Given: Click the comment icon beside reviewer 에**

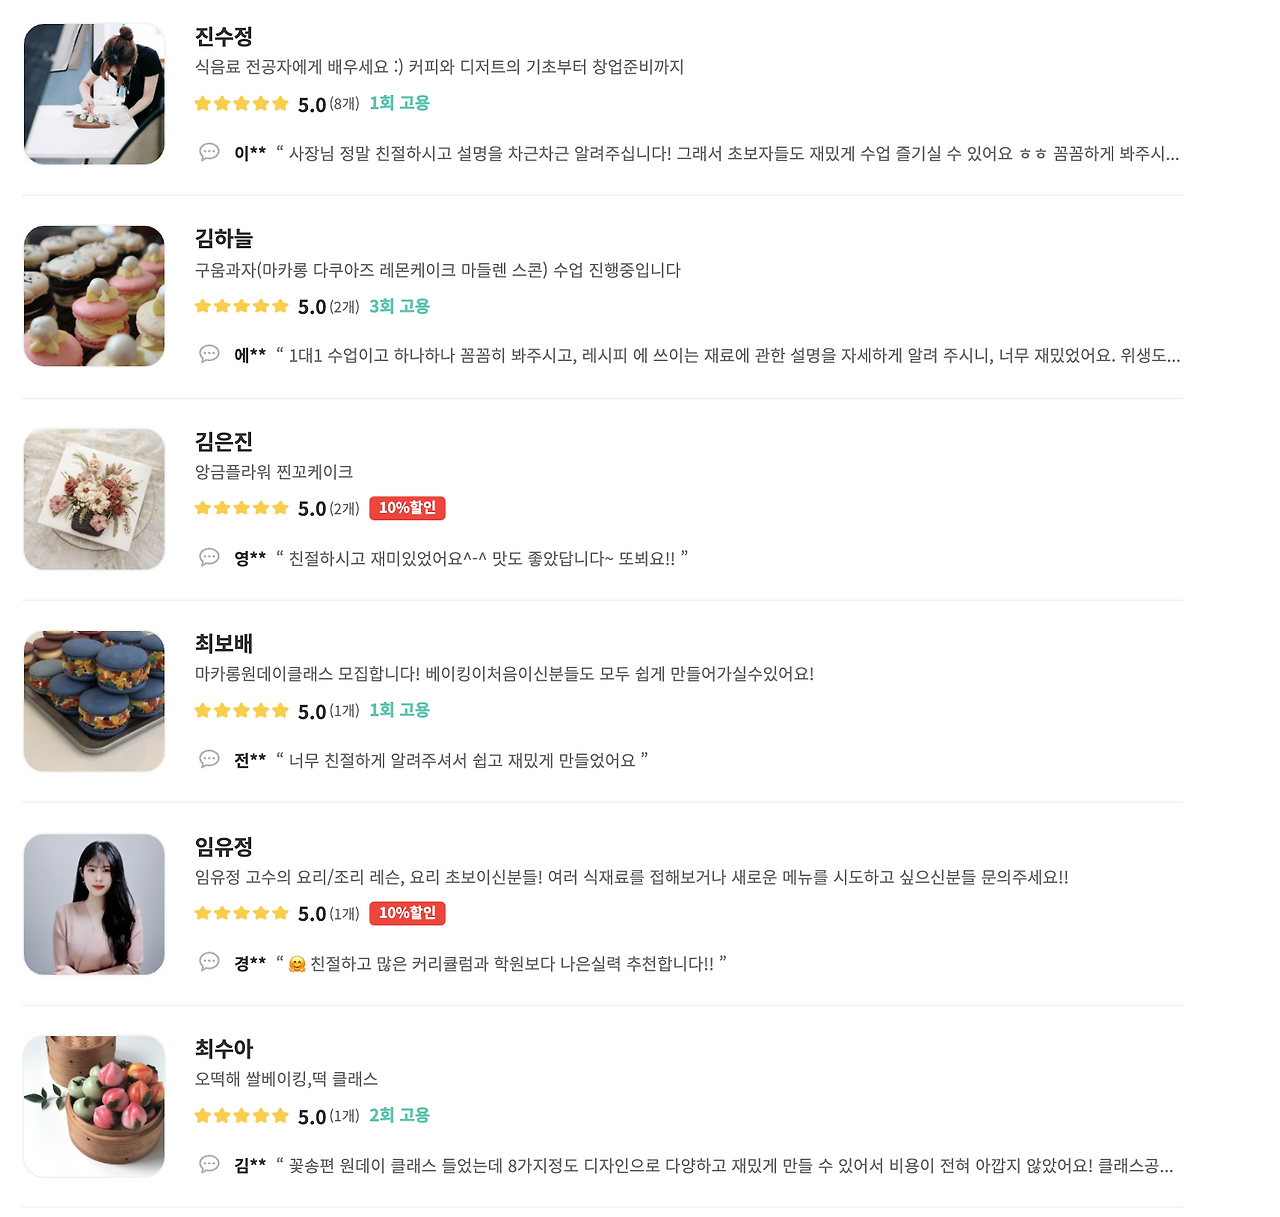Looking at the screenshot, I should click(209, 354).
